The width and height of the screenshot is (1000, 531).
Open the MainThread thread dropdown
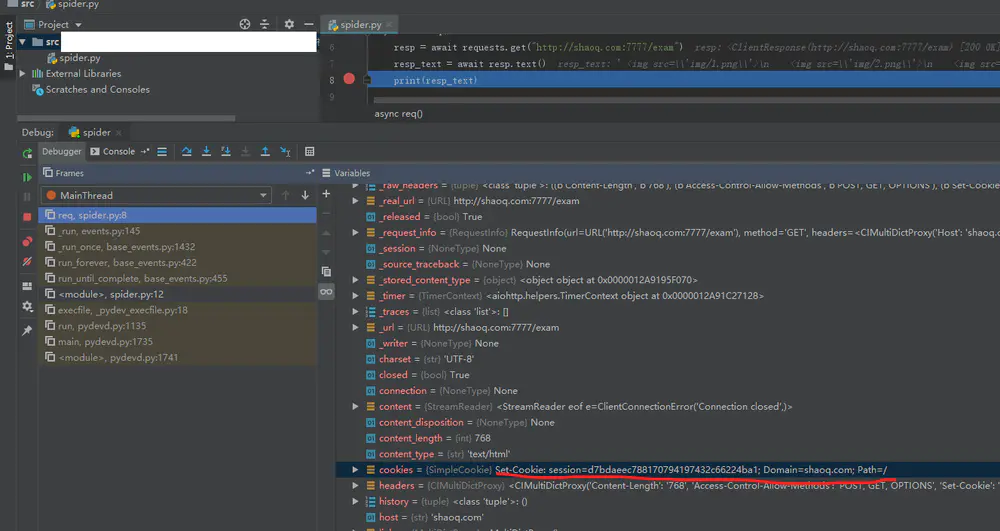[155, 195]
